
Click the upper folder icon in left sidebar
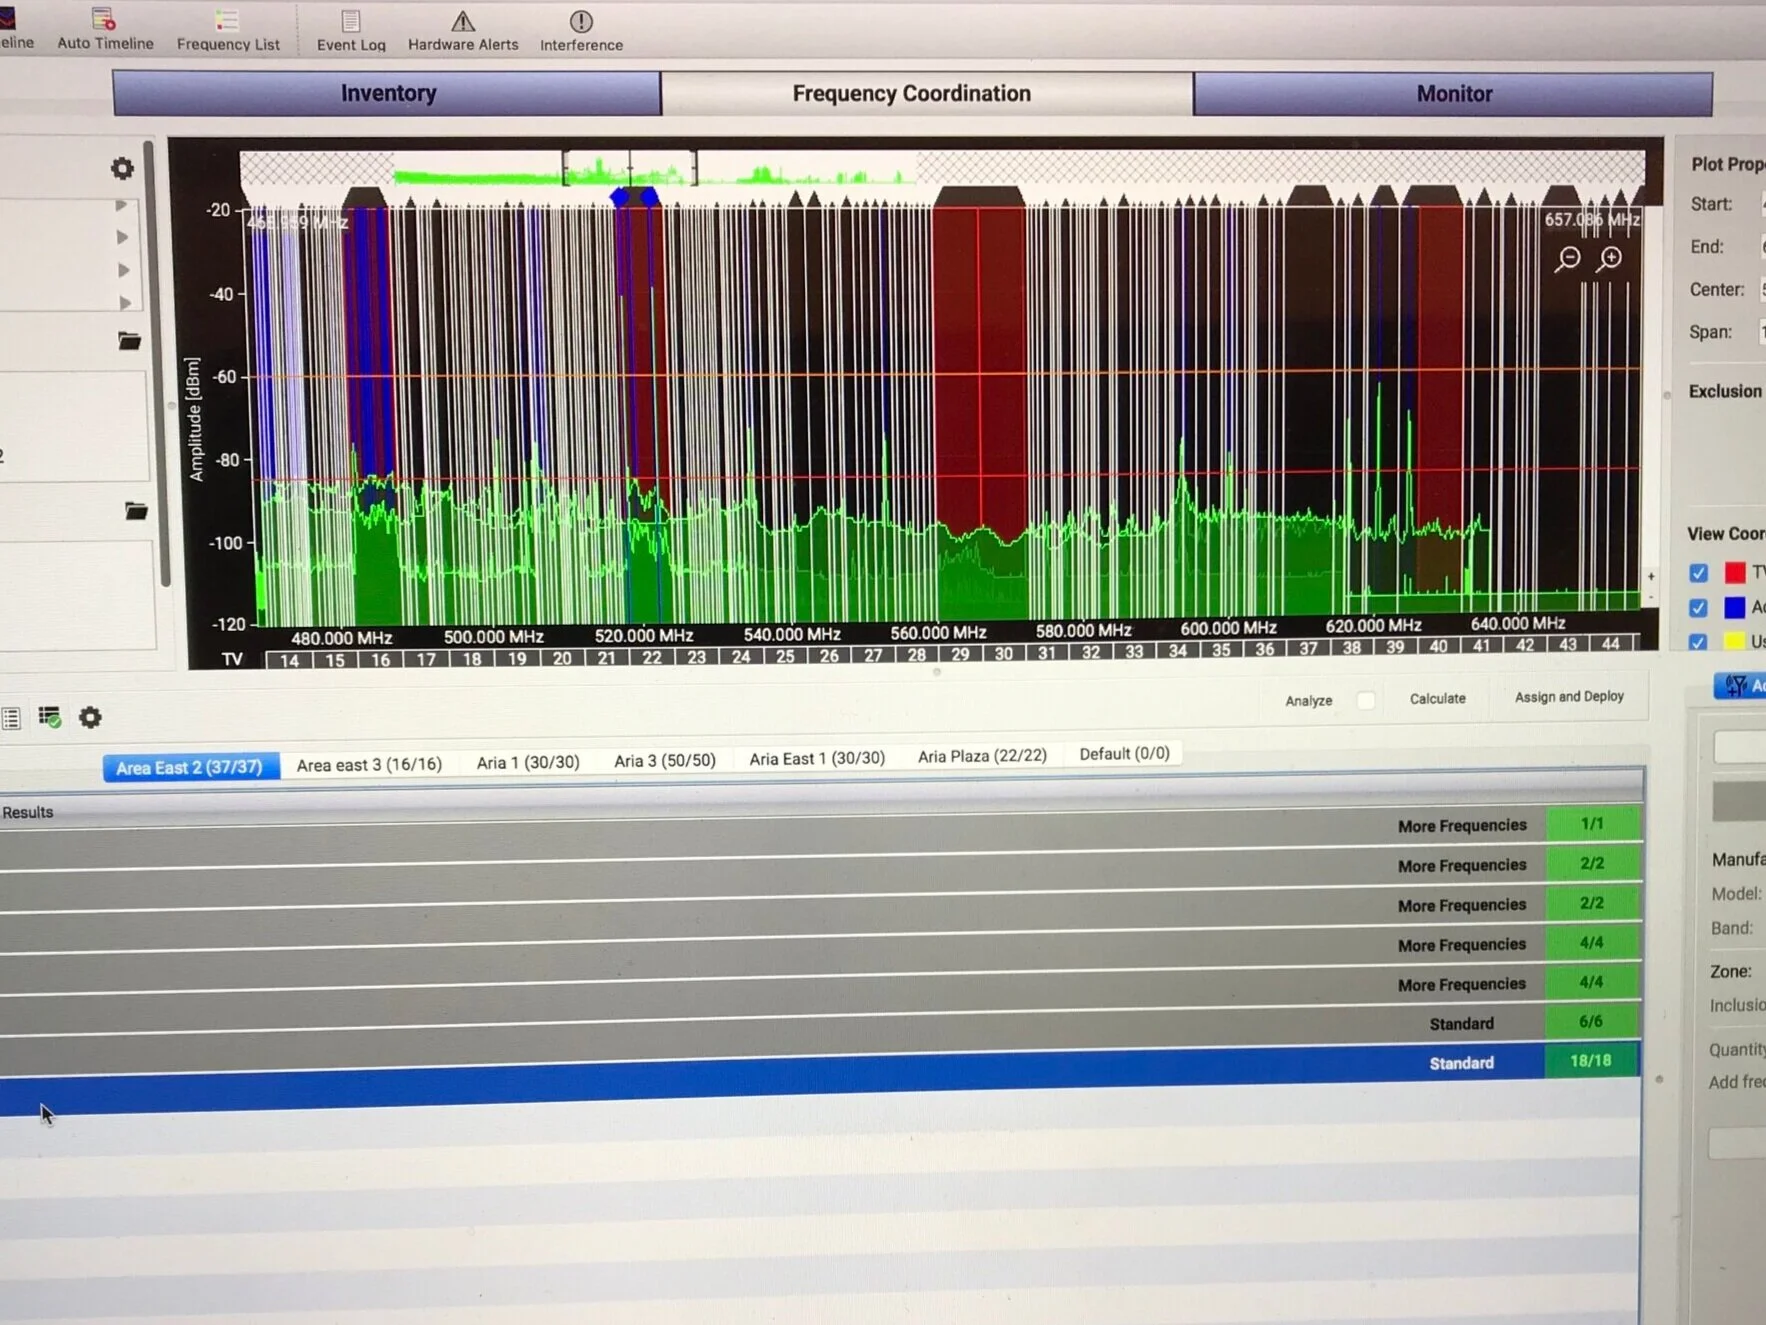(x=129, y=341)
